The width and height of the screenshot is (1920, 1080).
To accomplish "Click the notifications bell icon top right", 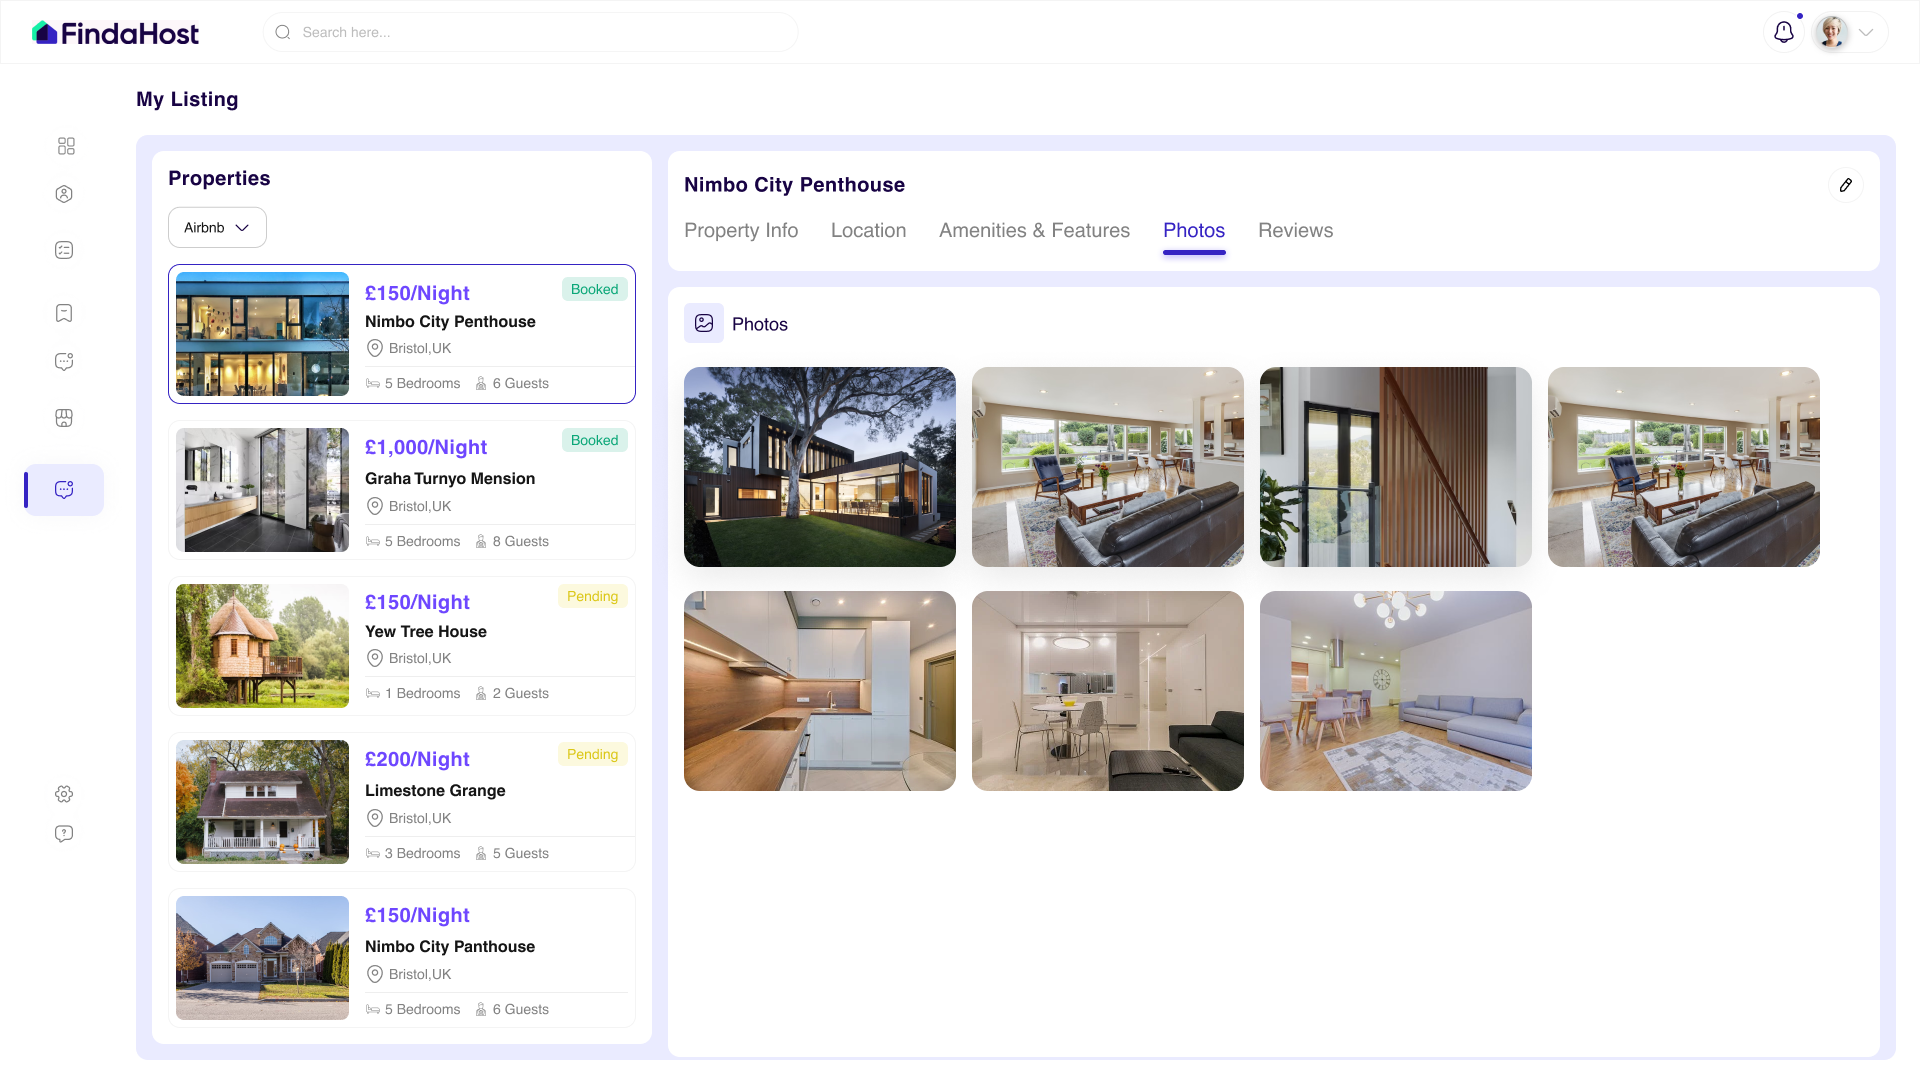I will click(x=1784, y=32).
